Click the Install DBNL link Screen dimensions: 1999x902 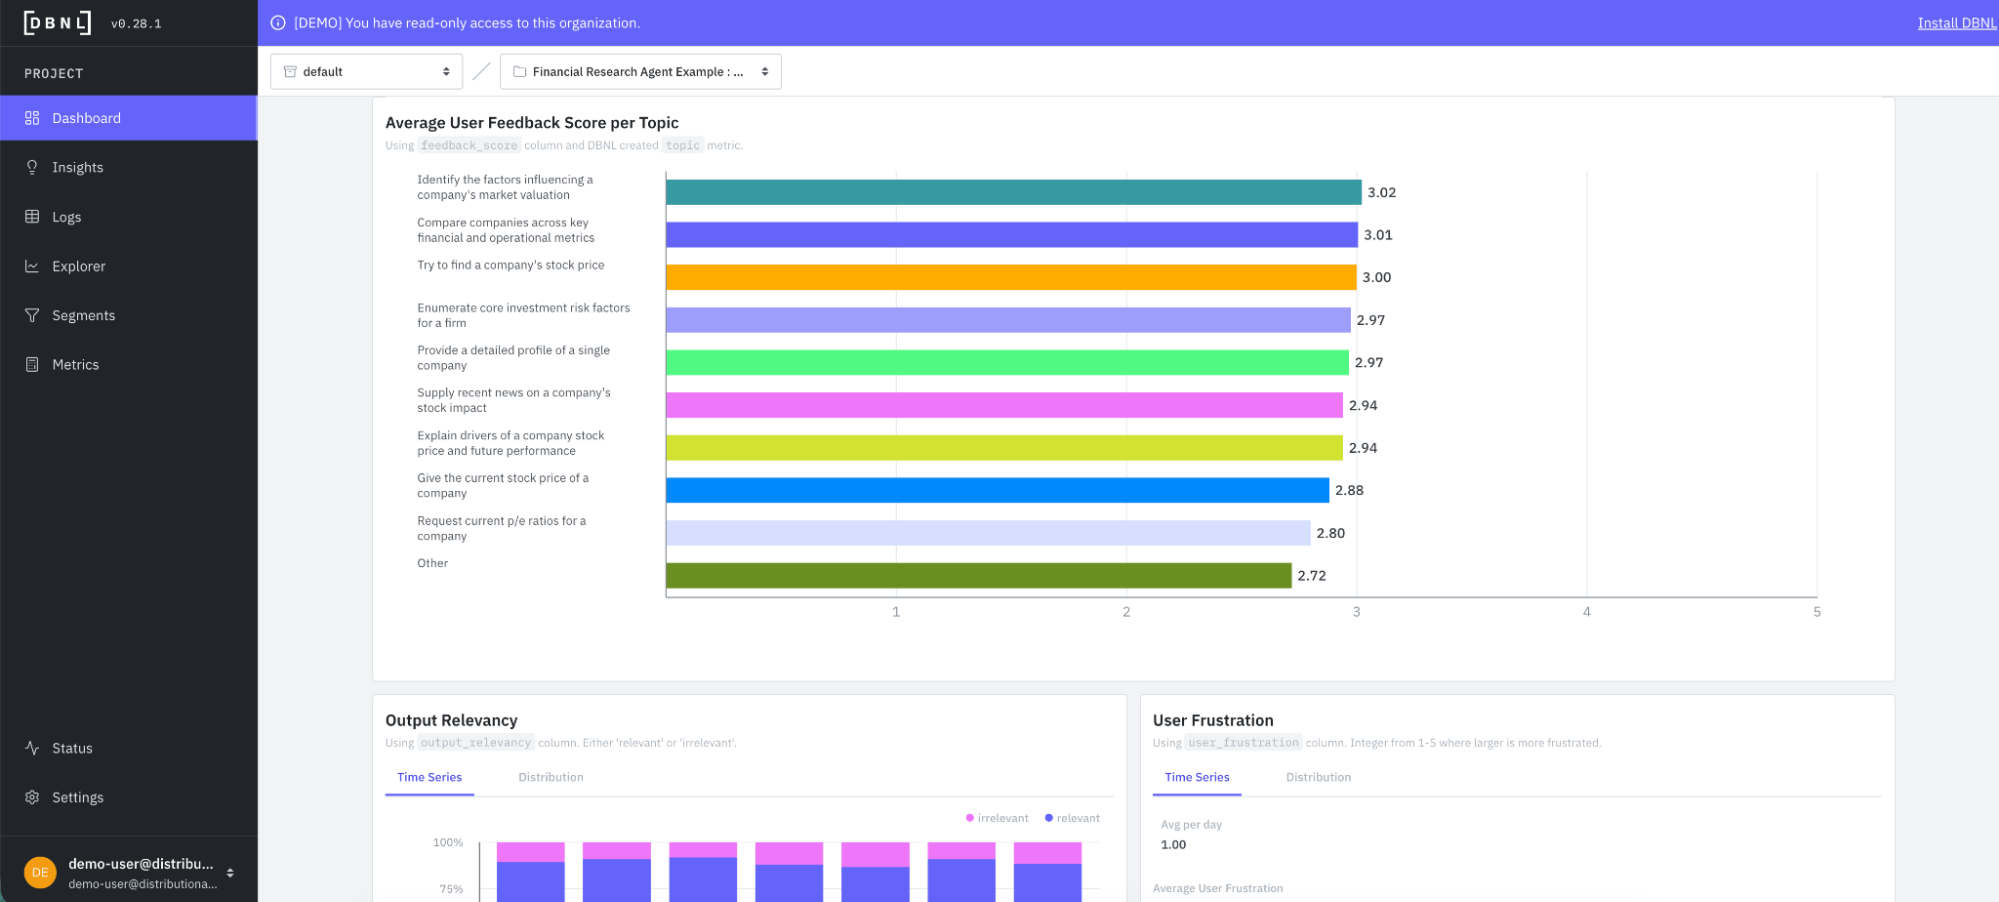[x=1957, y=23]
